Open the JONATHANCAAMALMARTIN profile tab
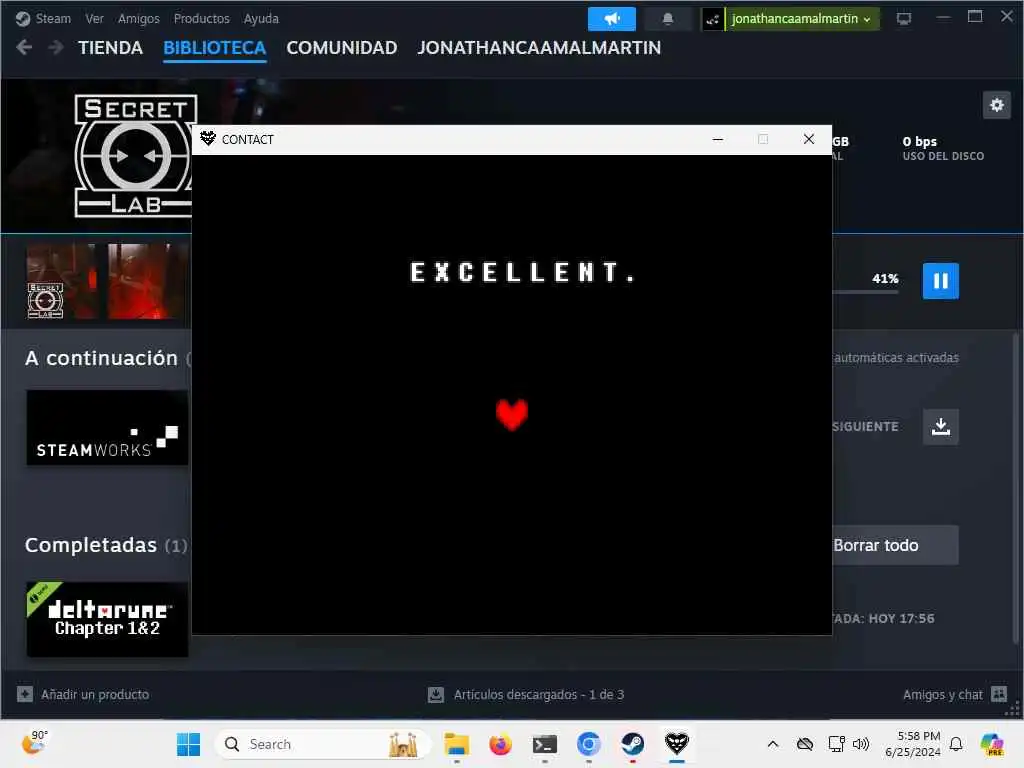The image size is (1024, 768). pyautogui.click(x=539, y=48)
